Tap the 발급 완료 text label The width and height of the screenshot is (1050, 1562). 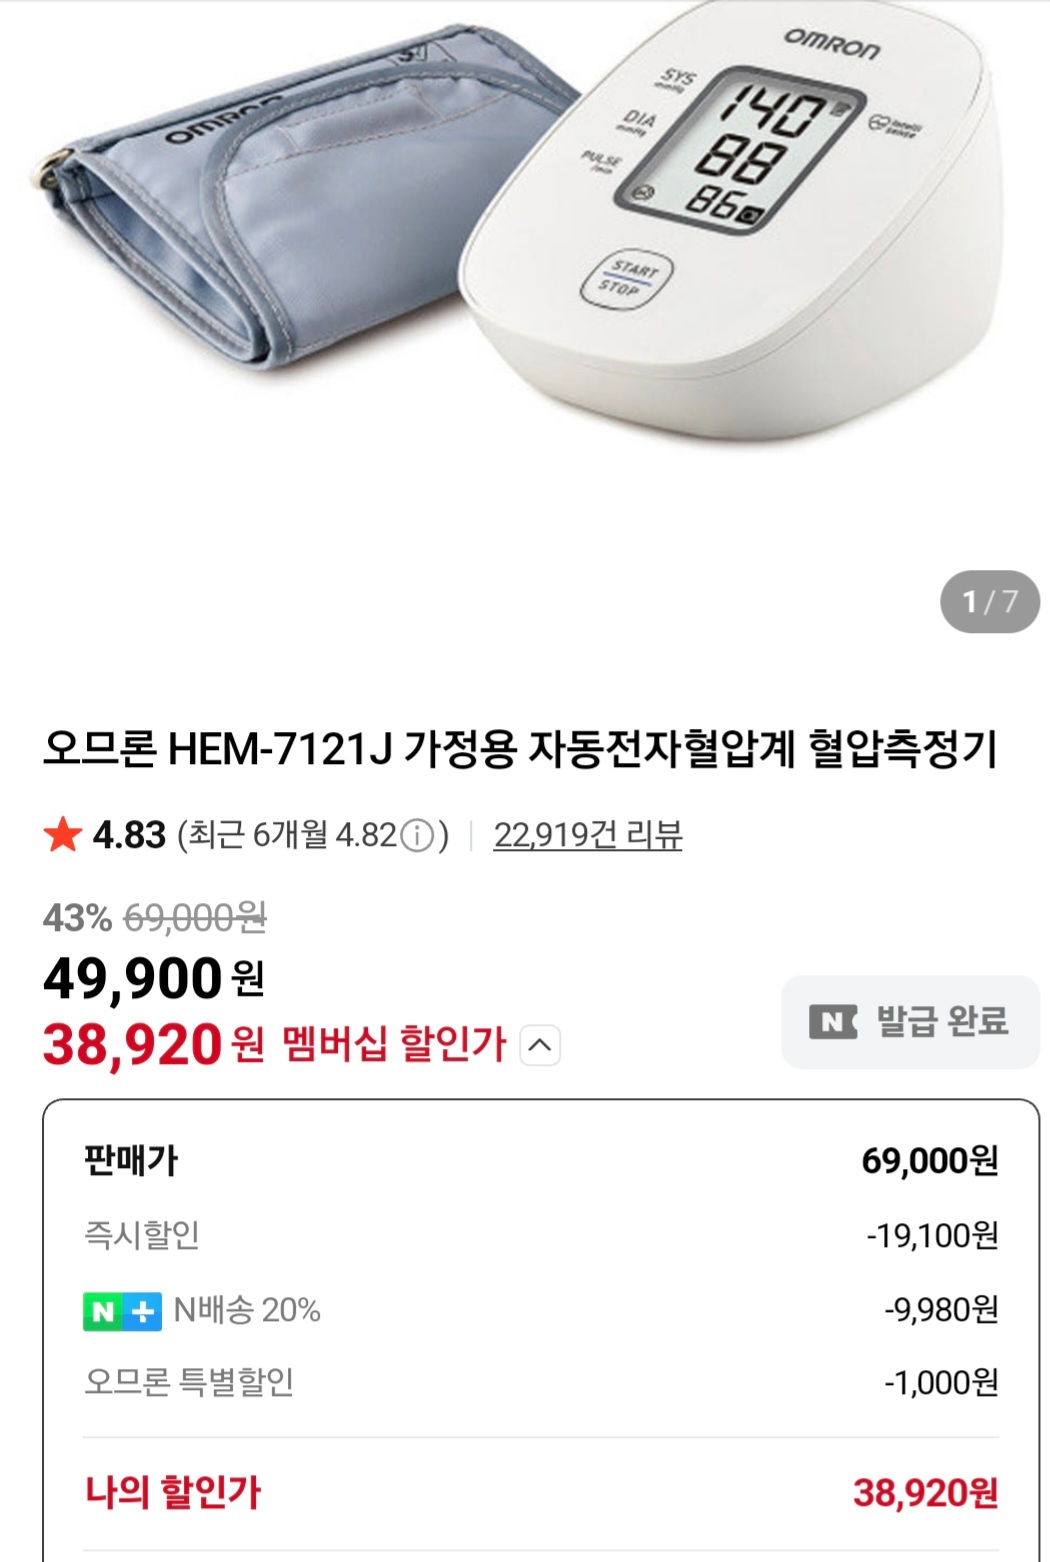tap(942, 1022)
